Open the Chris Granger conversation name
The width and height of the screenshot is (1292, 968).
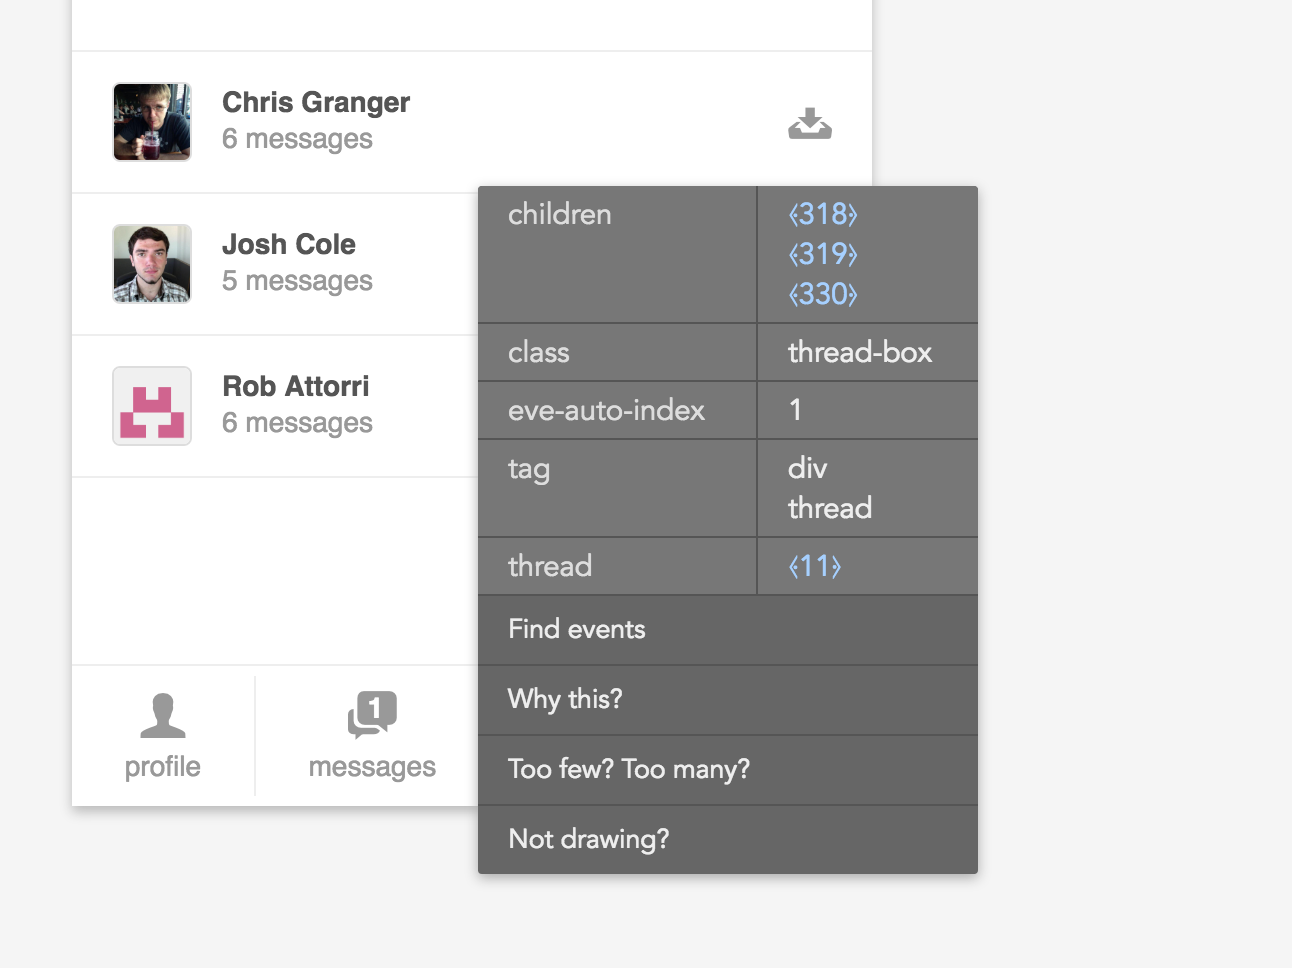point(316,102)
